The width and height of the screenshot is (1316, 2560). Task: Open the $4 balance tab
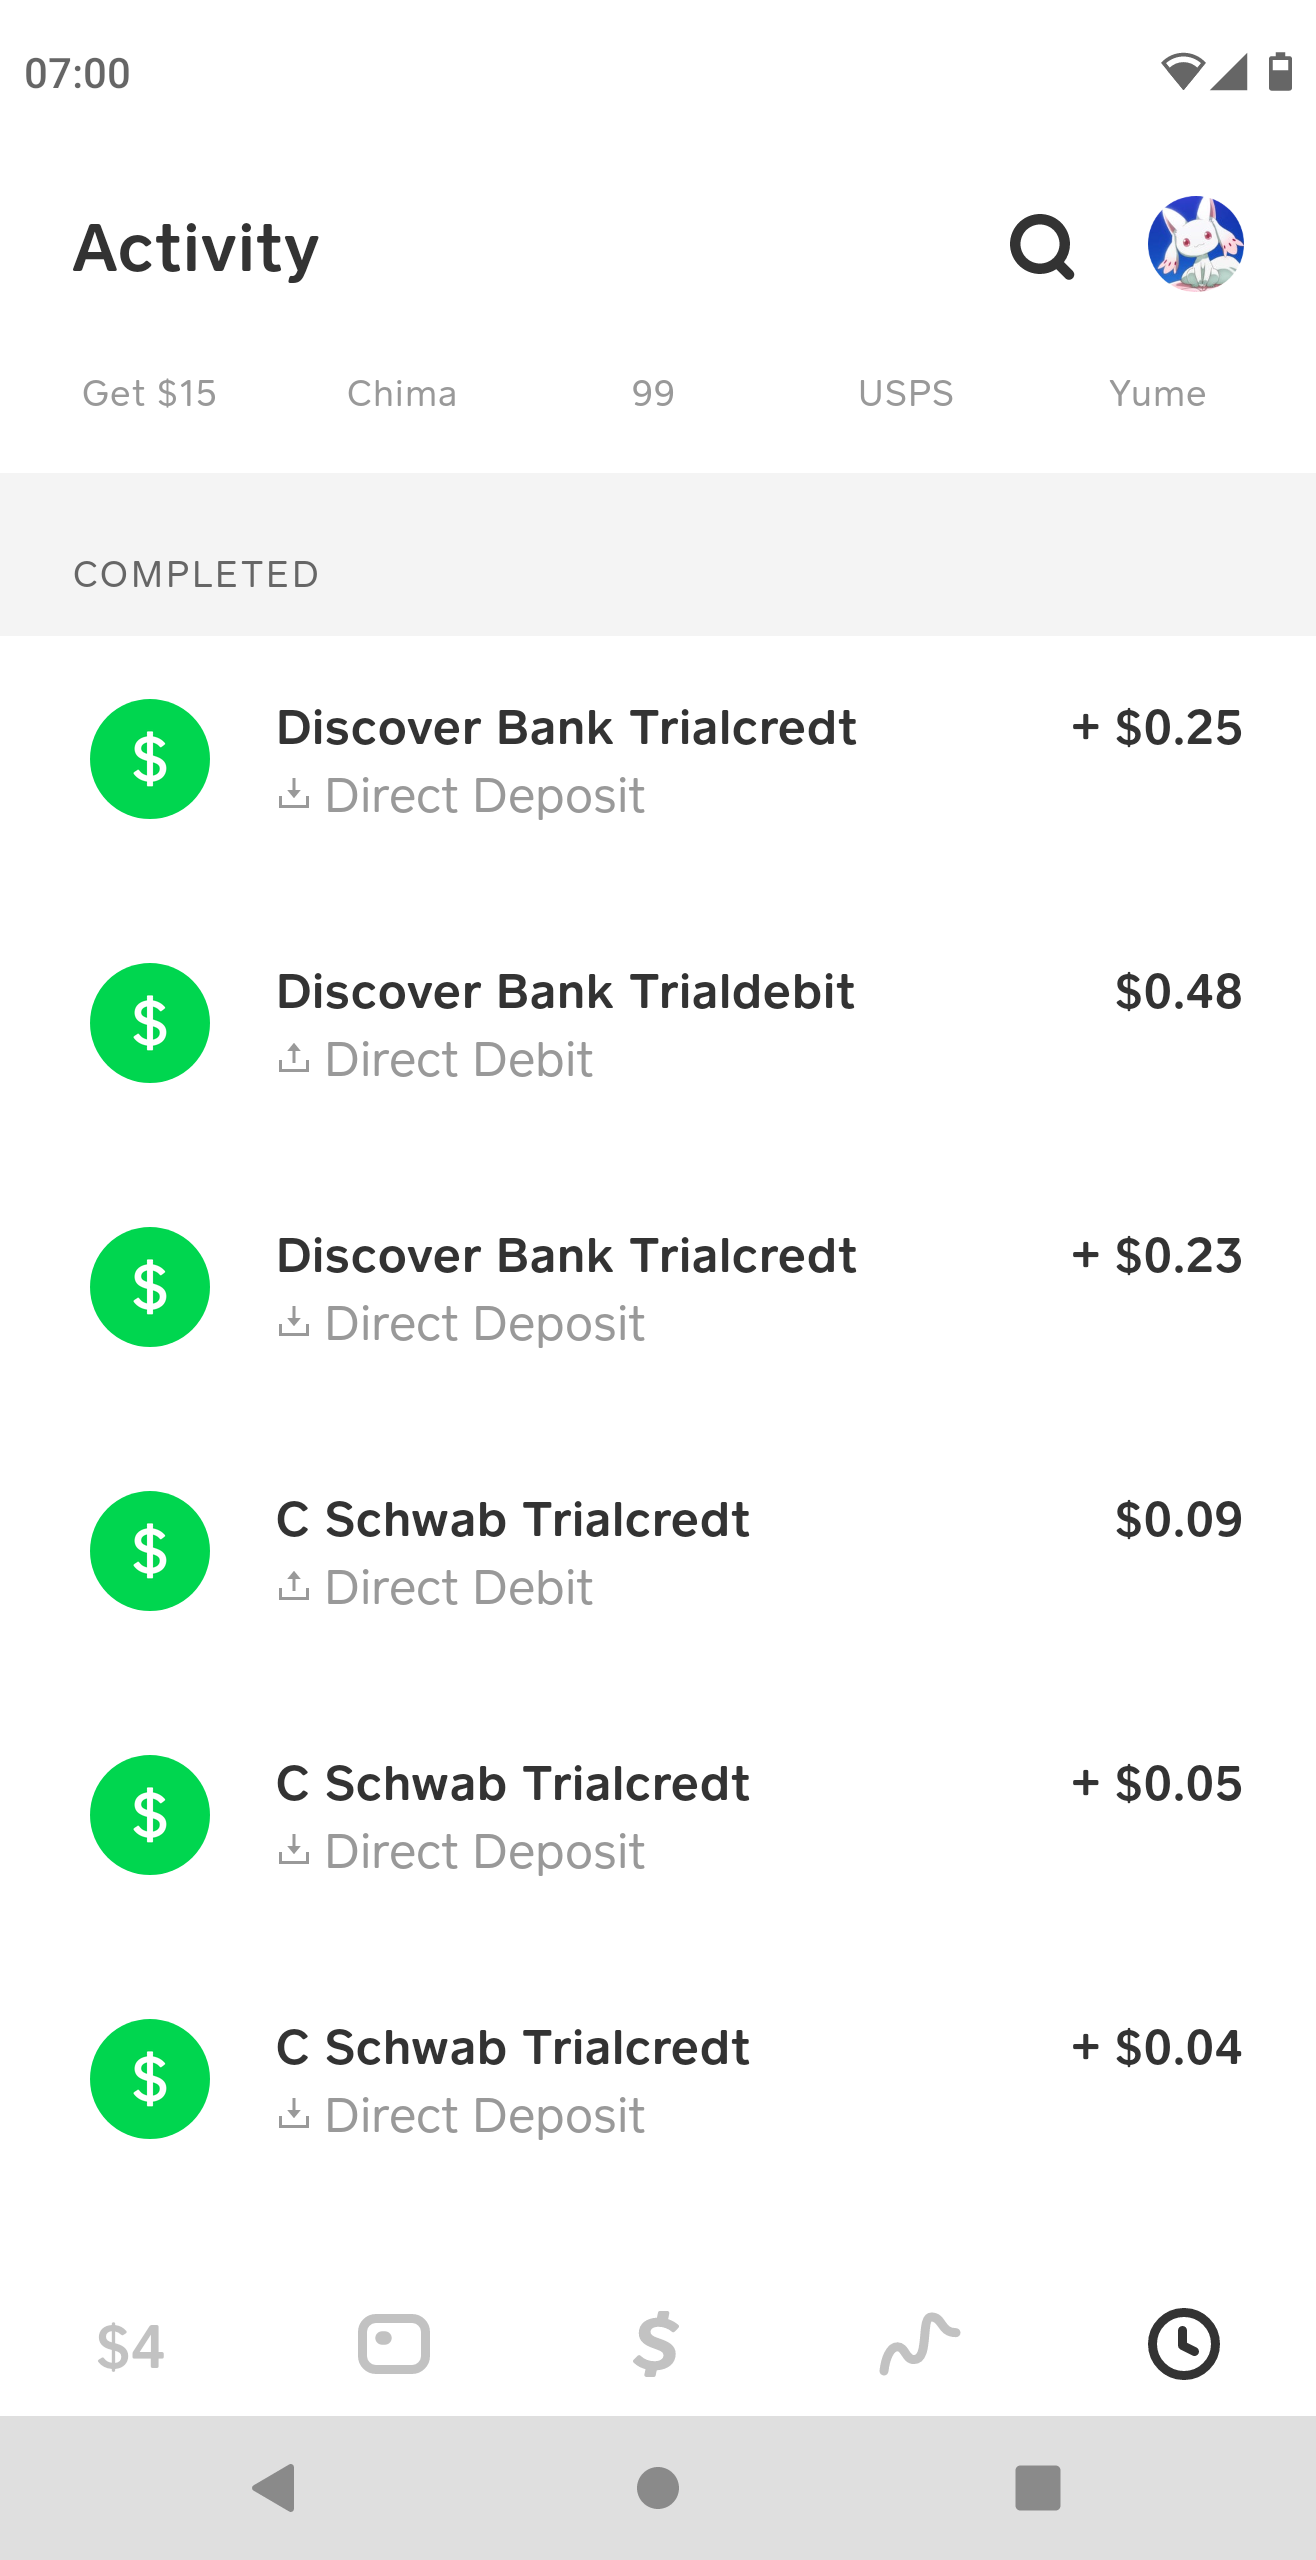[x=131, y=2345]
